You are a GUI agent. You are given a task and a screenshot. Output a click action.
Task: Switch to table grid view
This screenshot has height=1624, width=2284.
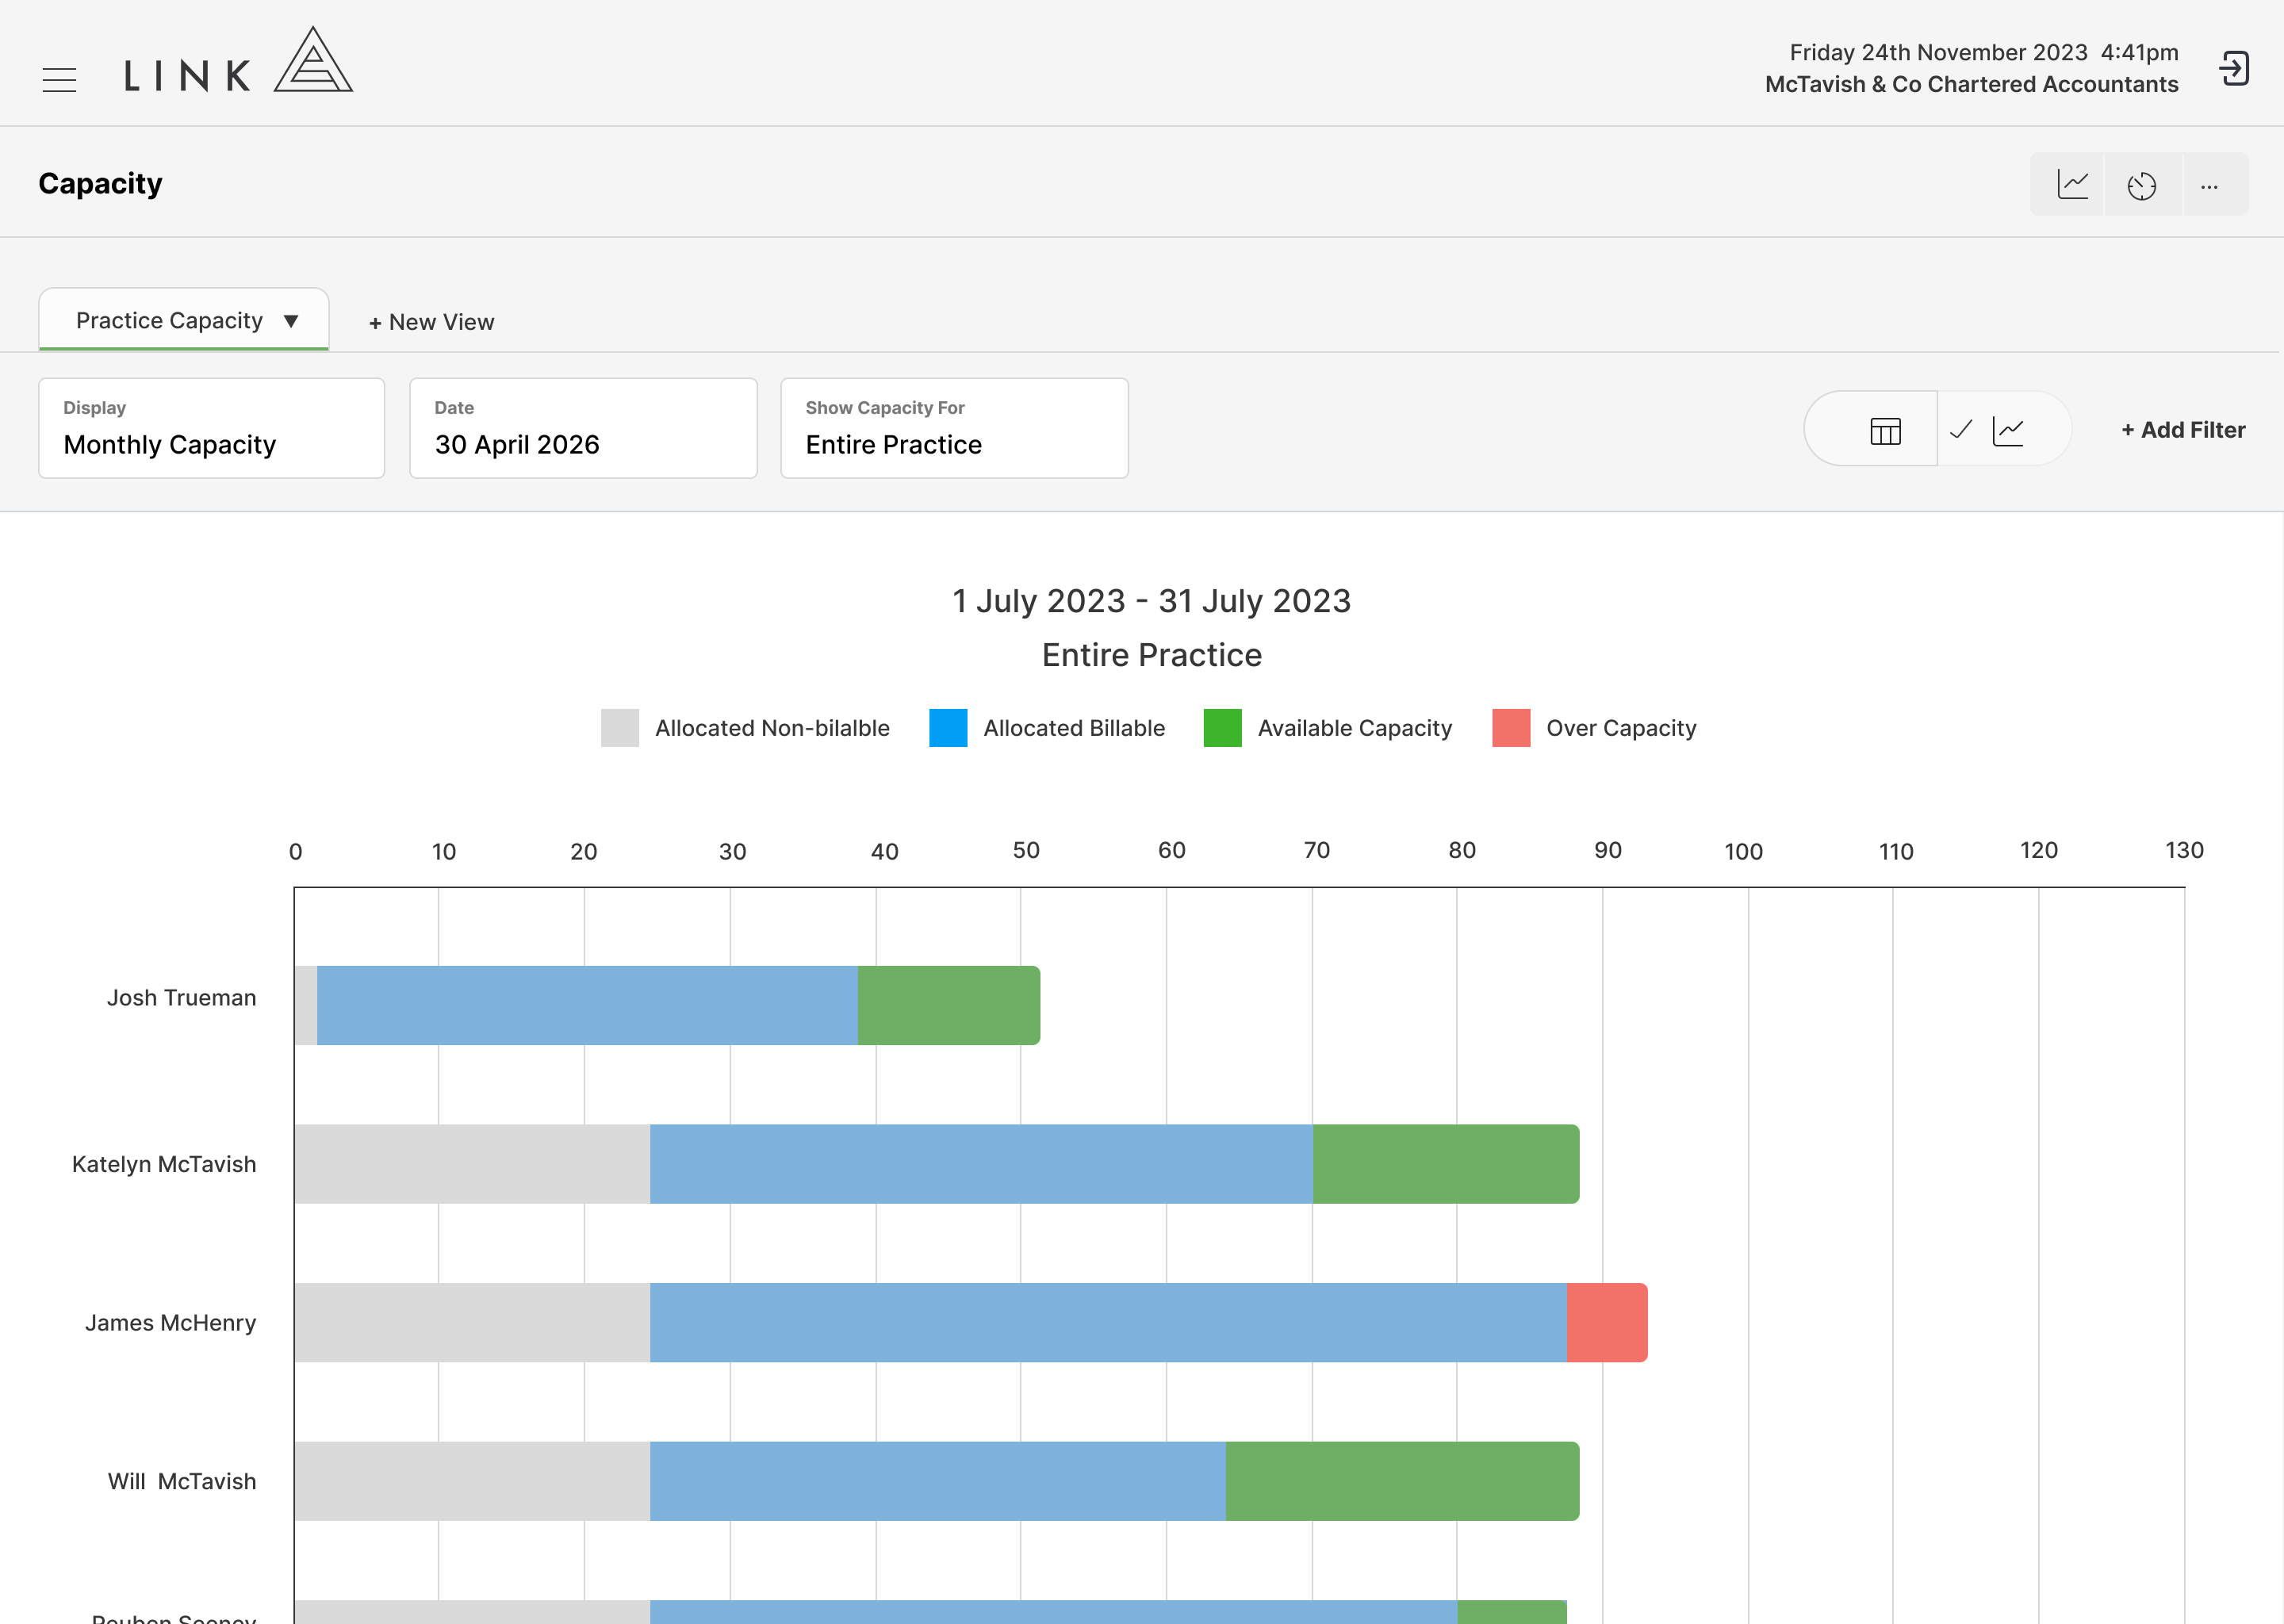[x=1885, y=430]
